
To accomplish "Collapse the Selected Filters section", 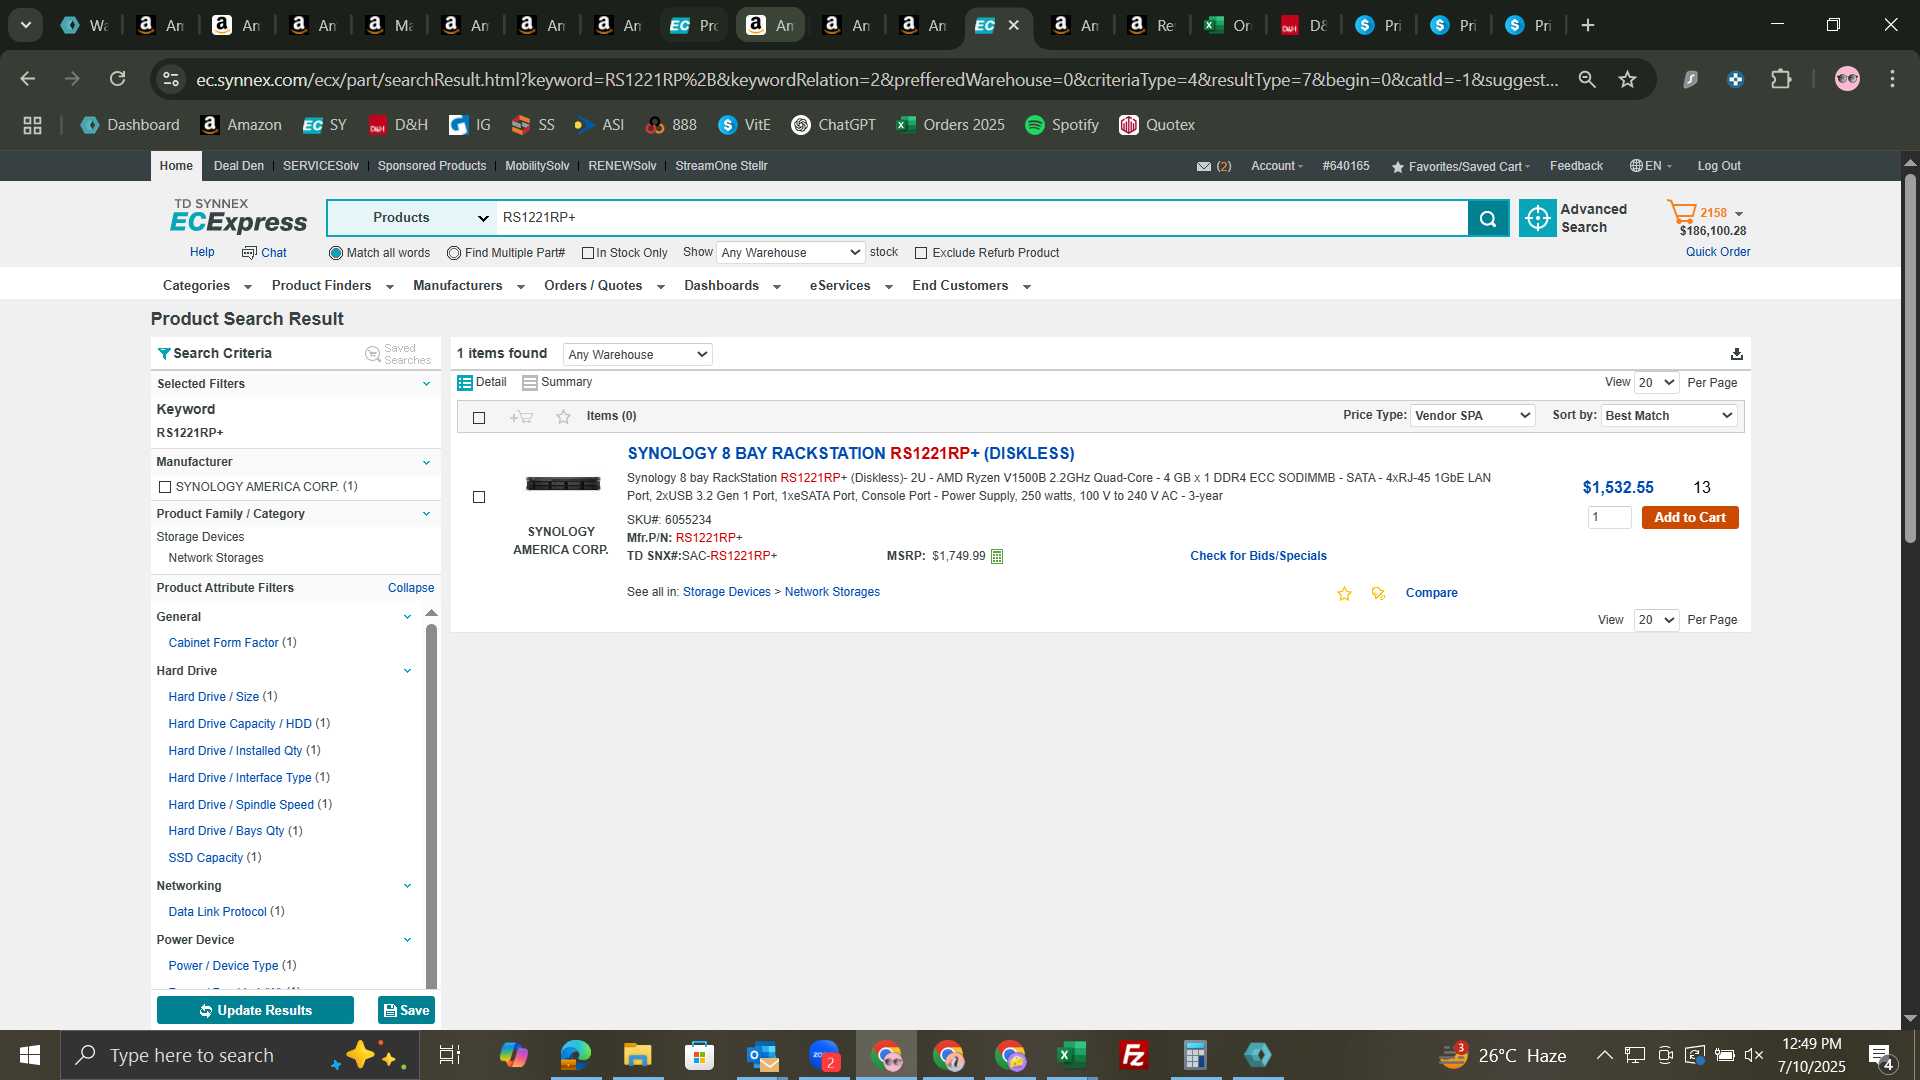I will coord(426,384).
